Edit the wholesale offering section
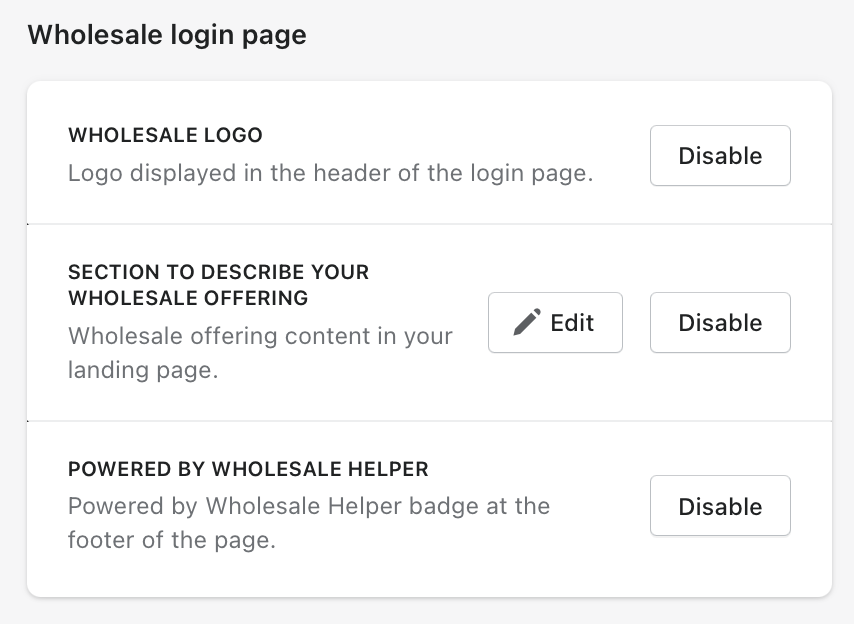The height and width of the screenshot is (624, 854). tap(555, 322)
